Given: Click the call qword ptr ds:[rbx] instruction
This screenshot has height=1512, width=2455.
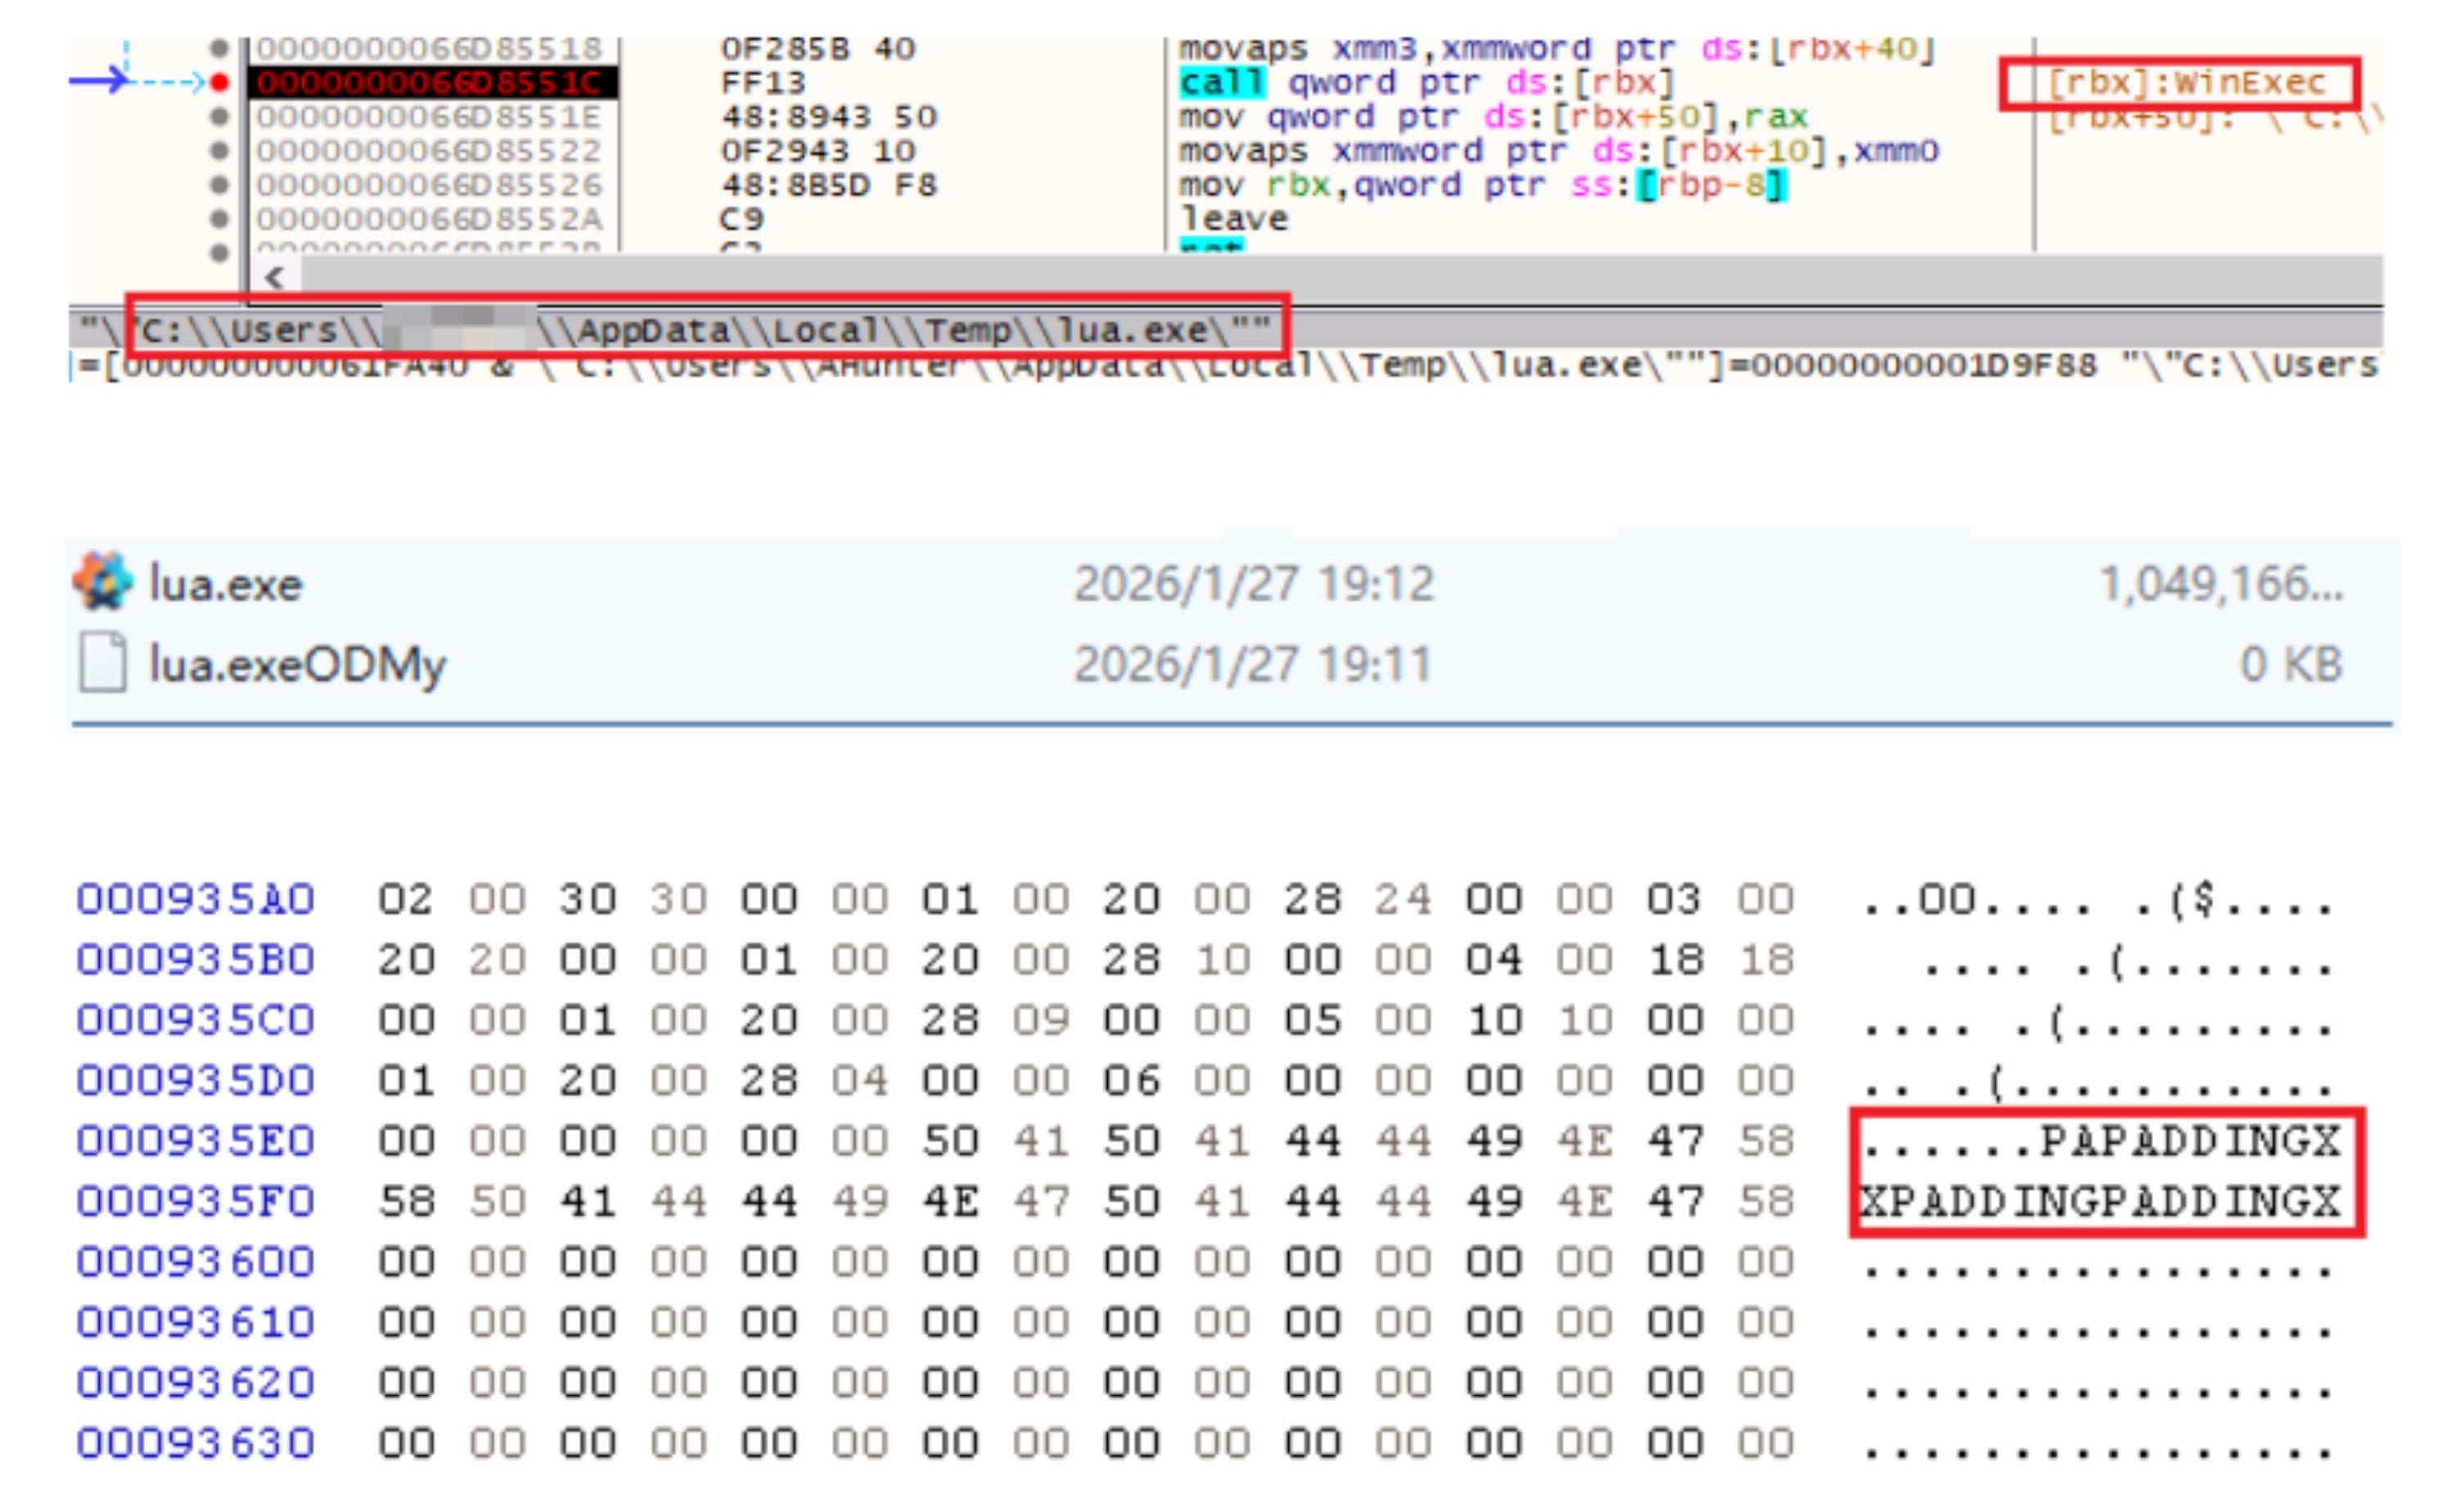Looking at the screenshot, I should (1427, 82).
